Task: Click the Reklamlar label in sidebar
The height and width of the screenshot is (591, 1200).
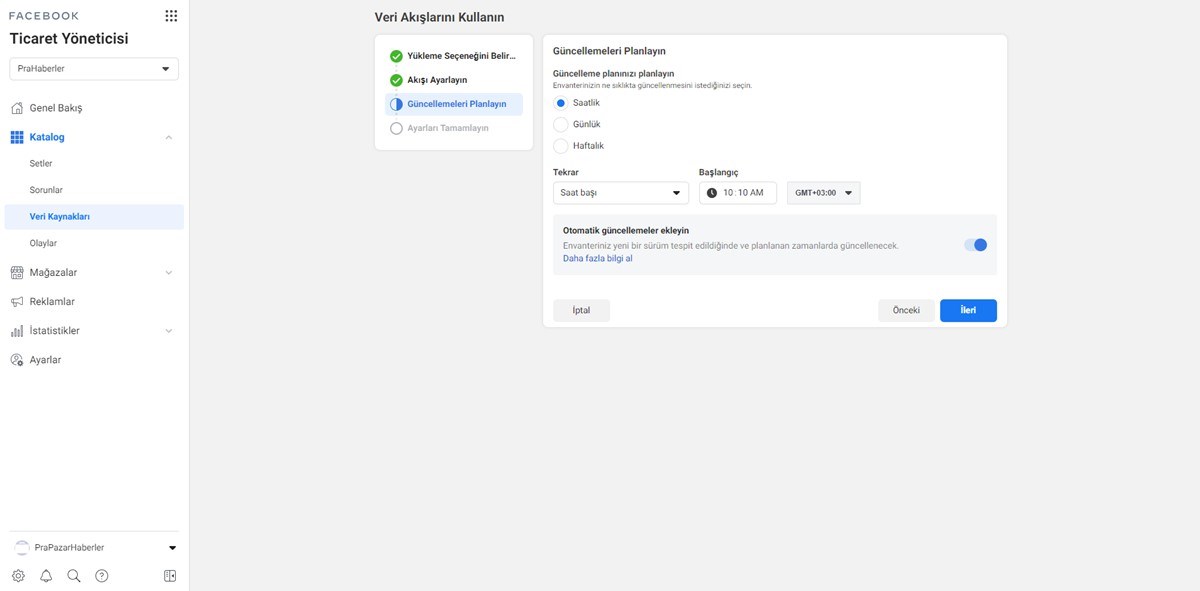Action: (x=52, y=301)
